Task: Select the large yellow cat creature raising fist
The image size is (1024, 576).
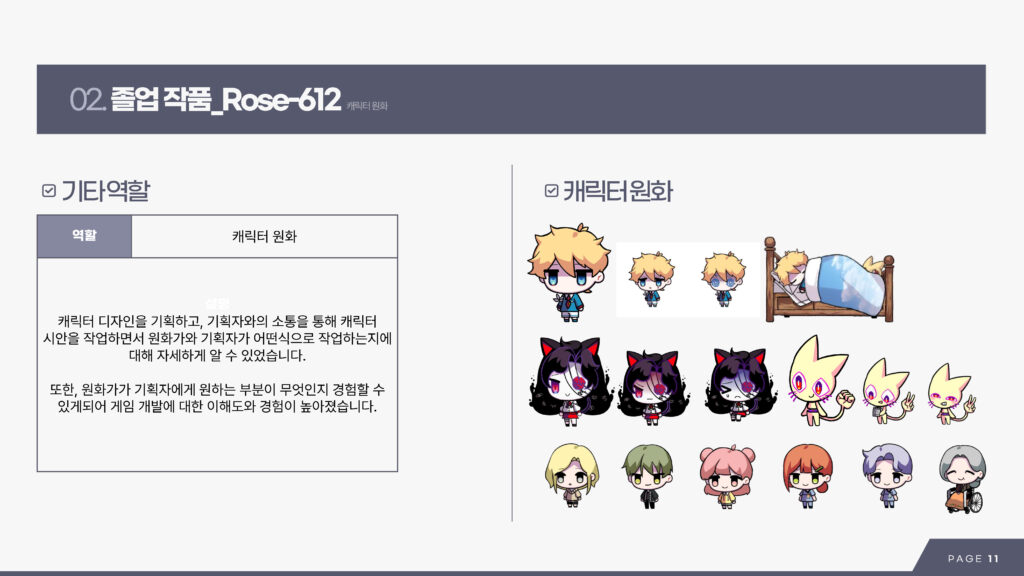Action: (820, 380)
